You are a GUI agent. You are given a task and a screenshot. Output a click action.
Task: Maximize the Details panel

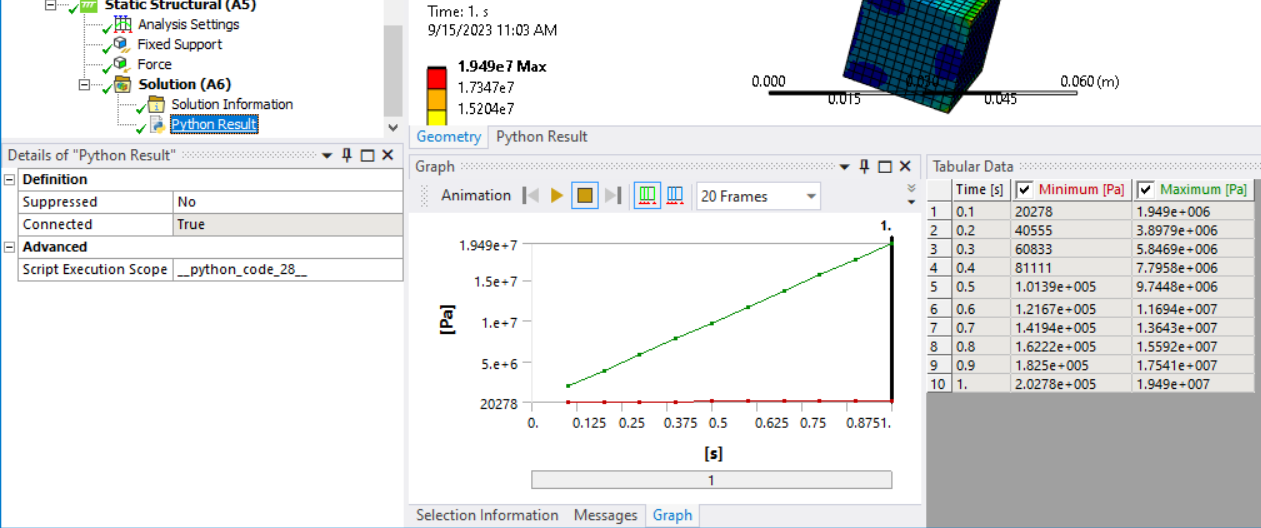[367, 155]
